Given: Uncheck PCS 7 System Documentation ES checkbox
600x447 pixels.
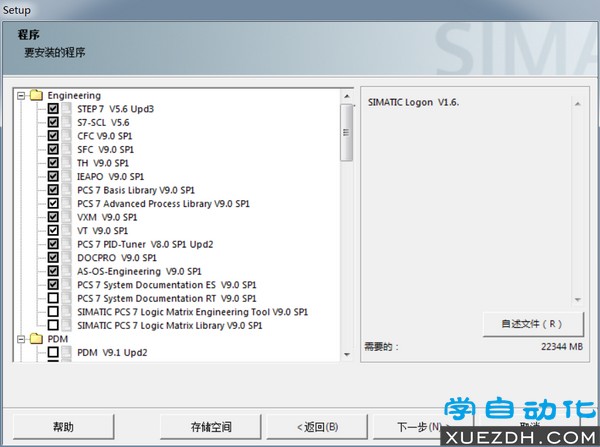Looking at the screenshot, I should [x=53, y=284].
